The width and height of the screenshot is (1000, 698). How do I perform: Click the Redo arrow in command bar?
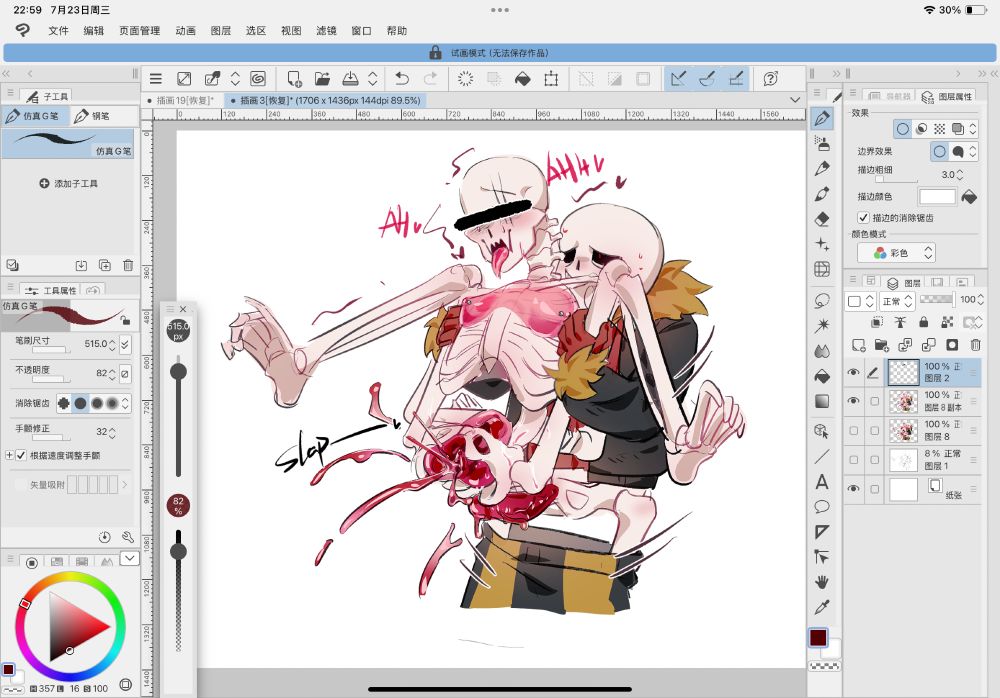click(x=430, y=78)
